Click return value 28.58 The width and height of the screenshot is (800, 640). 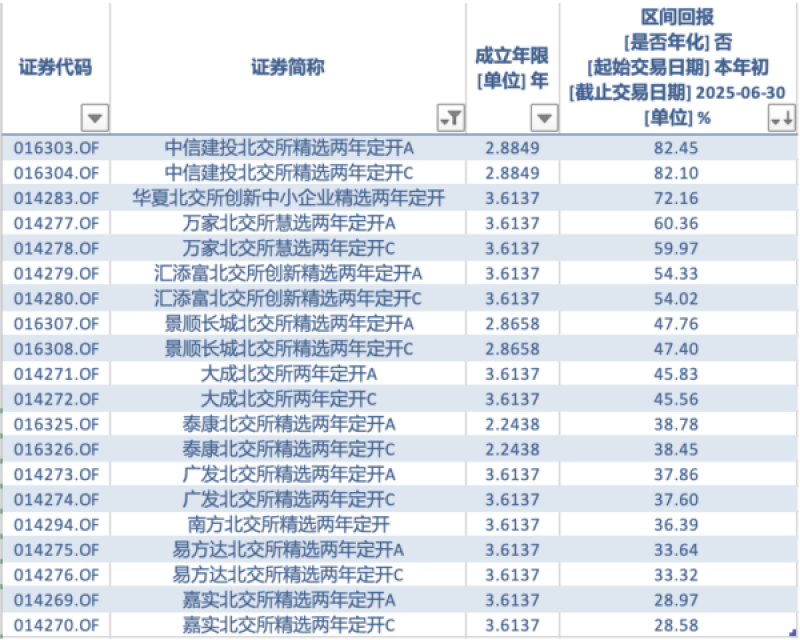pos(676,625)
